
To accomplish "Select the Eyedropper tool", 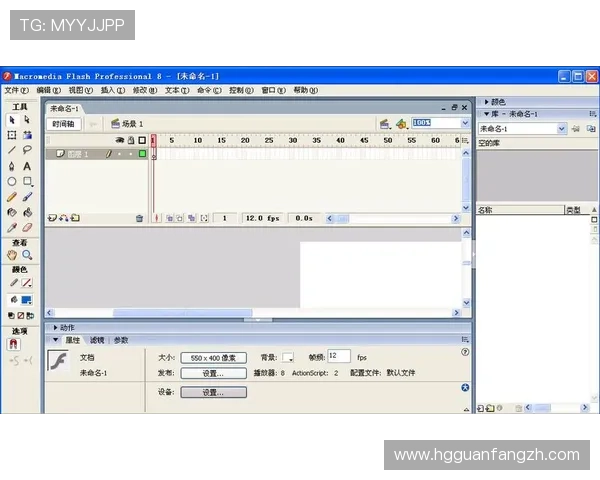I will (12, 228).
